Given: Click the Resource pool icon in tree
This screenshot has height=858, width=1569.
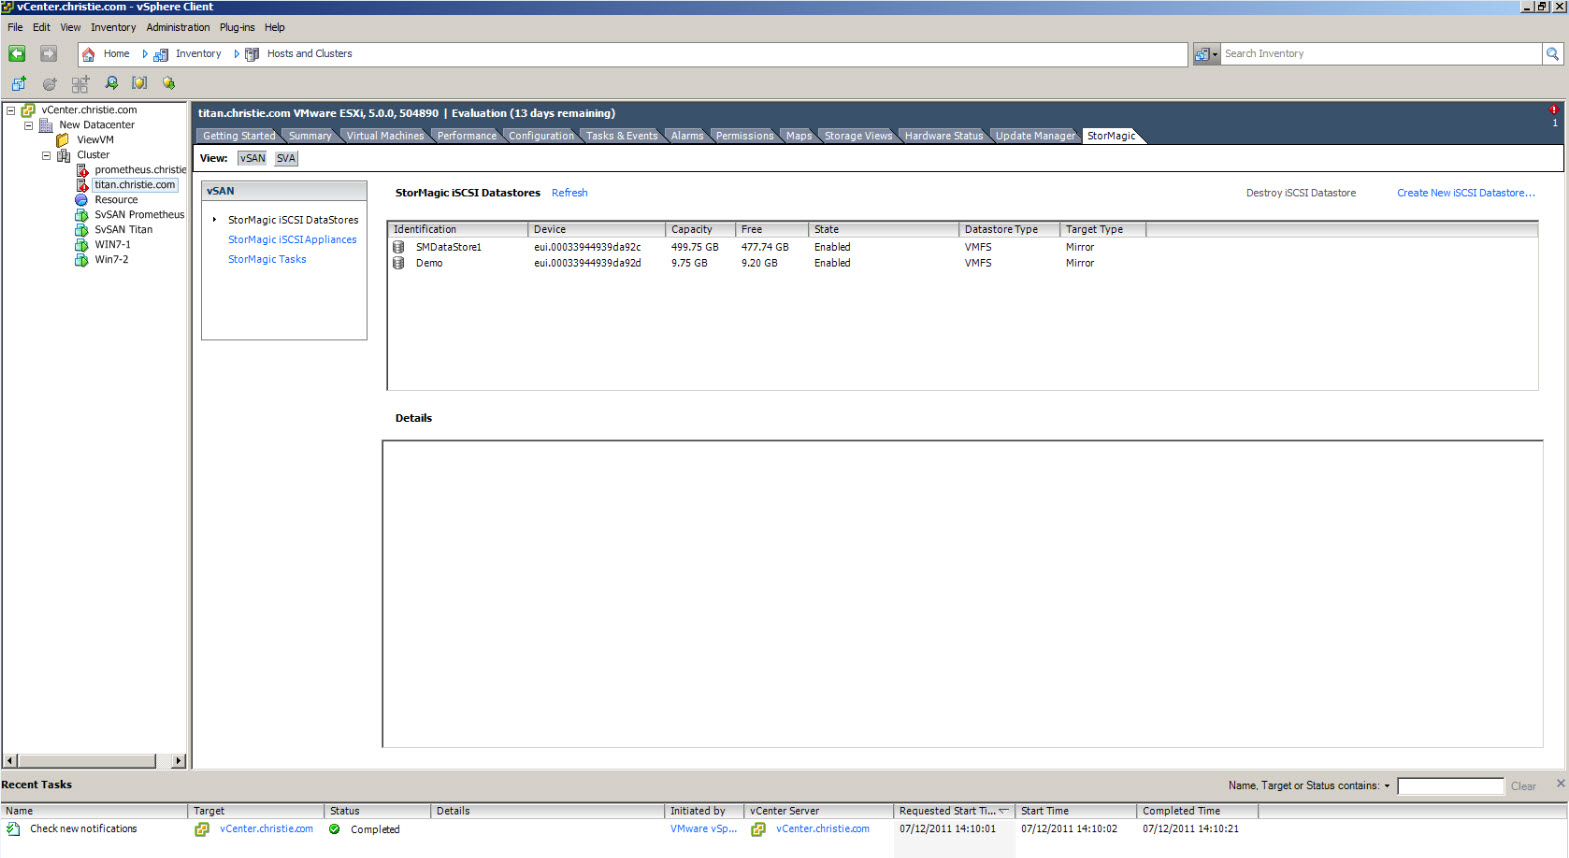Looking at the screenshot, I should coord(82,200).
